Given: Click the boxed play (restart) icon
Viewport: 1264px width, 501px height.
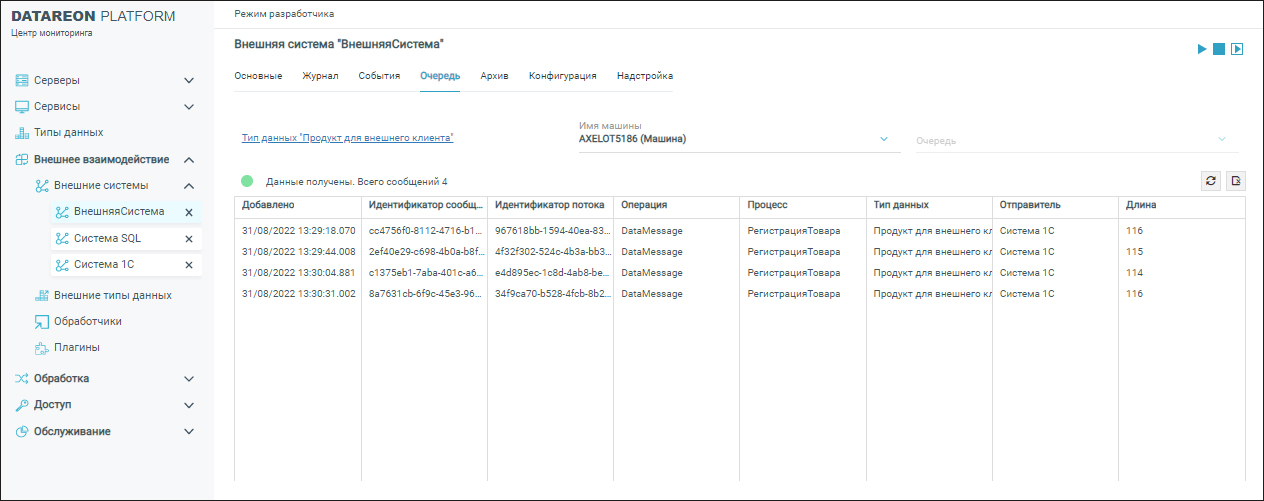Looking at the screenshot, I should pyautogui.click(x=1237, y=49).
